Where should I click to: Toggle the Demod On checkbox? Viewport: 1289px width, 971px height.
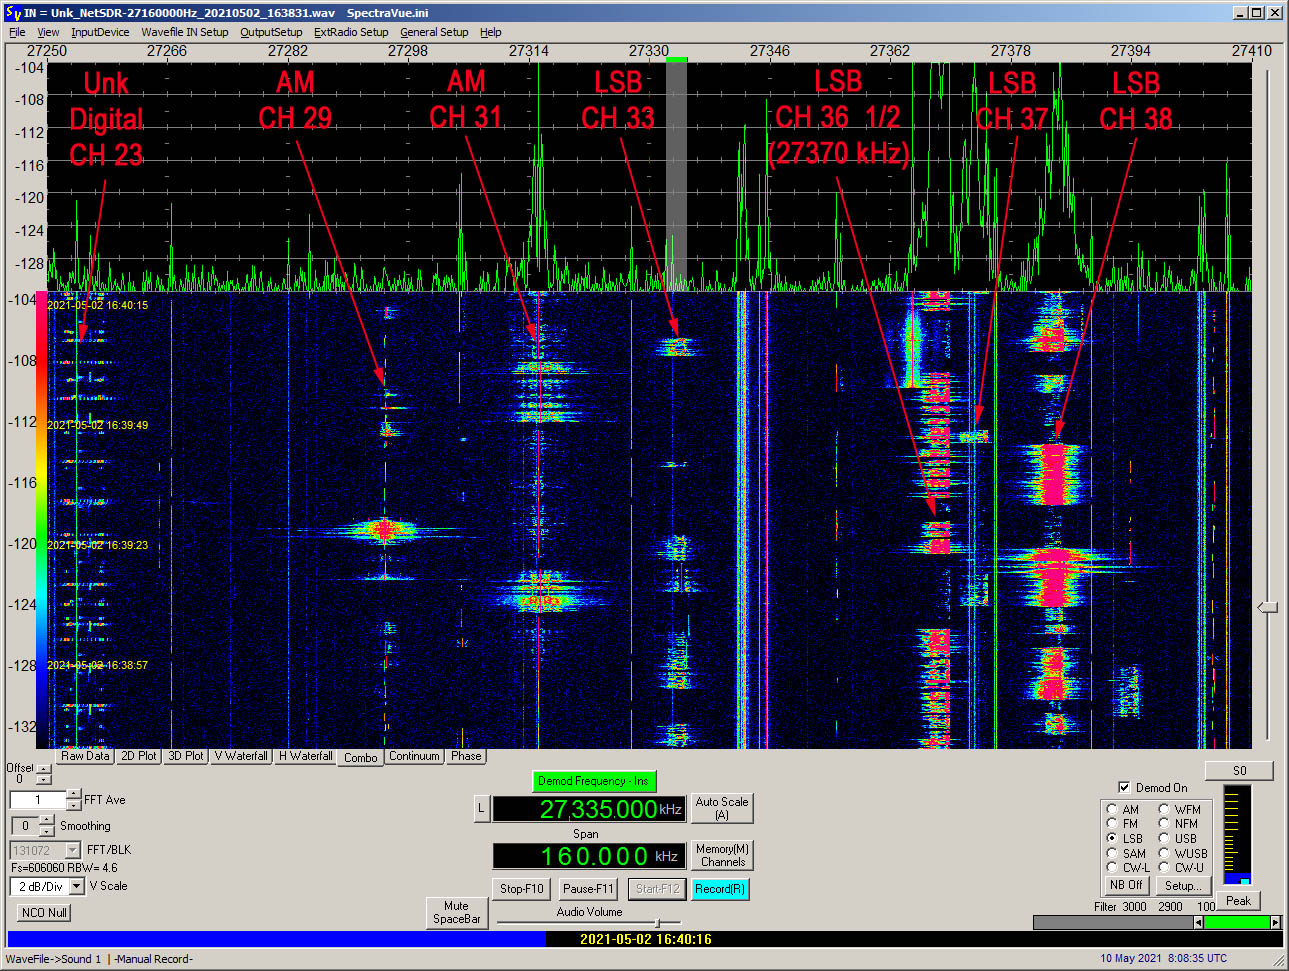[1124, 787]
